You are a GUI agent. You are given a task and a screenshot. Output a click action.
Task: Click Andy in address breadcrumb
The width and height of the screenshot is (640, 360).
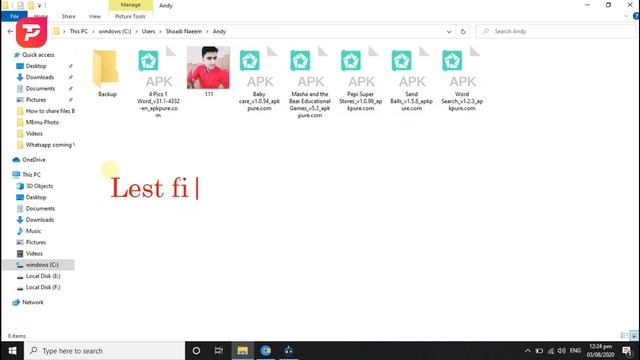coord(219,31)
